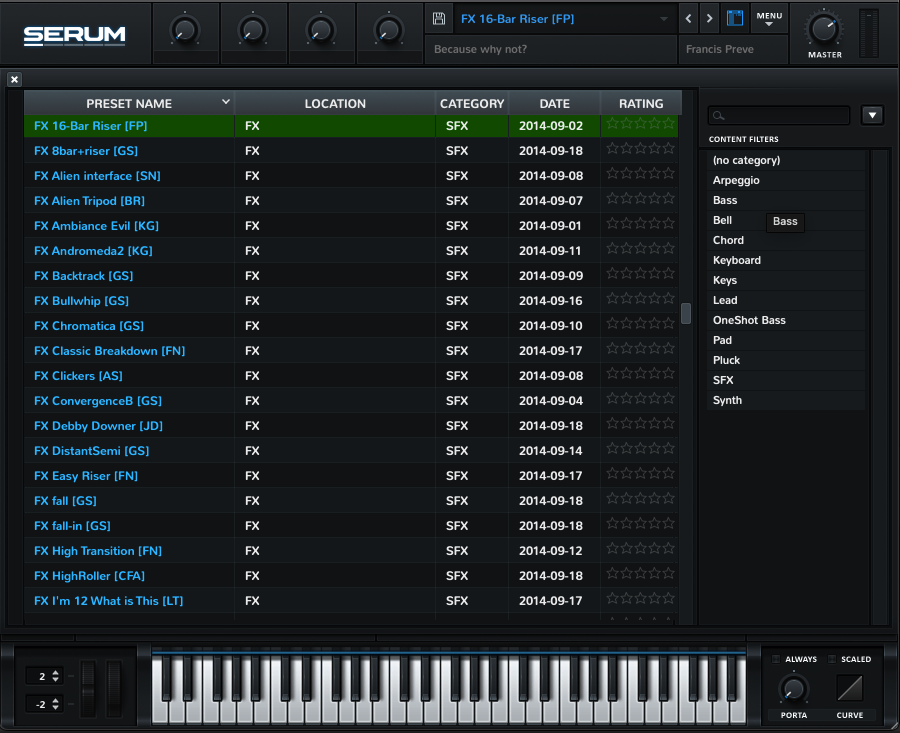This screenshot has height=733, width=900.
Task: Go to the next preset arrow
Action: (x=709, y=18)
